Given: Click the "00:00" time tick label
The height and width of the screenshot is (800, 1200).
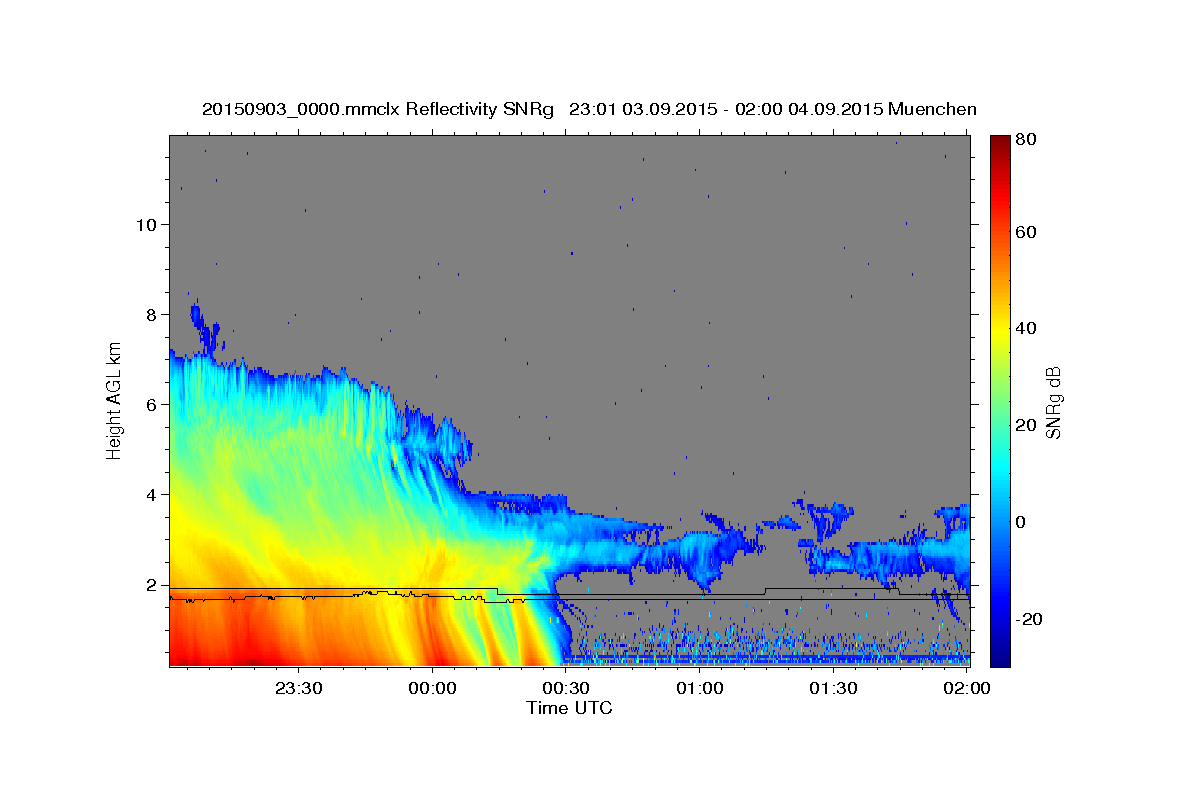Looking at the screenshot, I should 433,688.
